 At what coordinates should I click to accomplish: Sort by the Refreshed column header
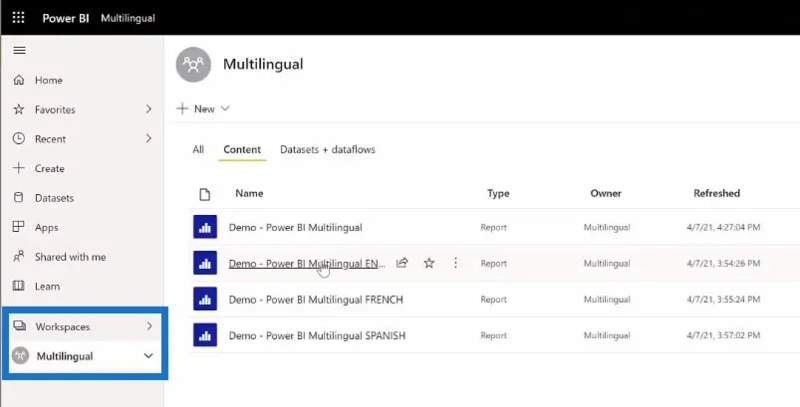coord(716,193)
